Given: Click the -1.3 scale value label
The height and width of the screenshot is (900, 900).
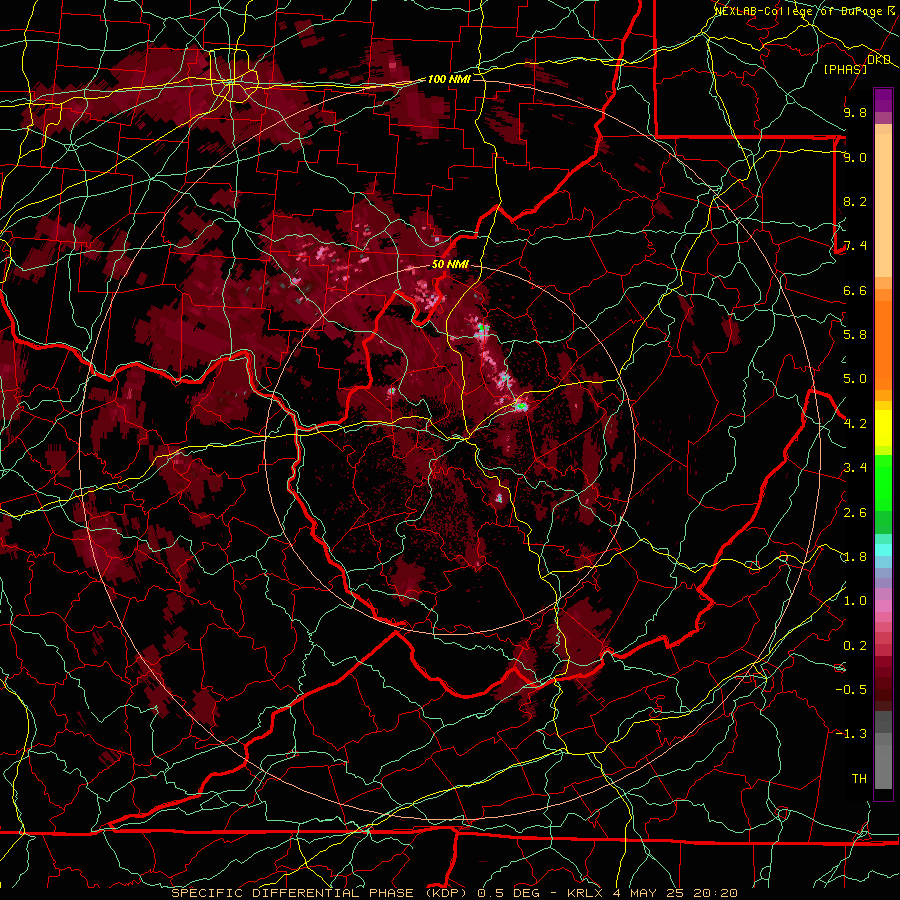Looking at the screenshot, I should pyautogui.click(x=851, y=734).
